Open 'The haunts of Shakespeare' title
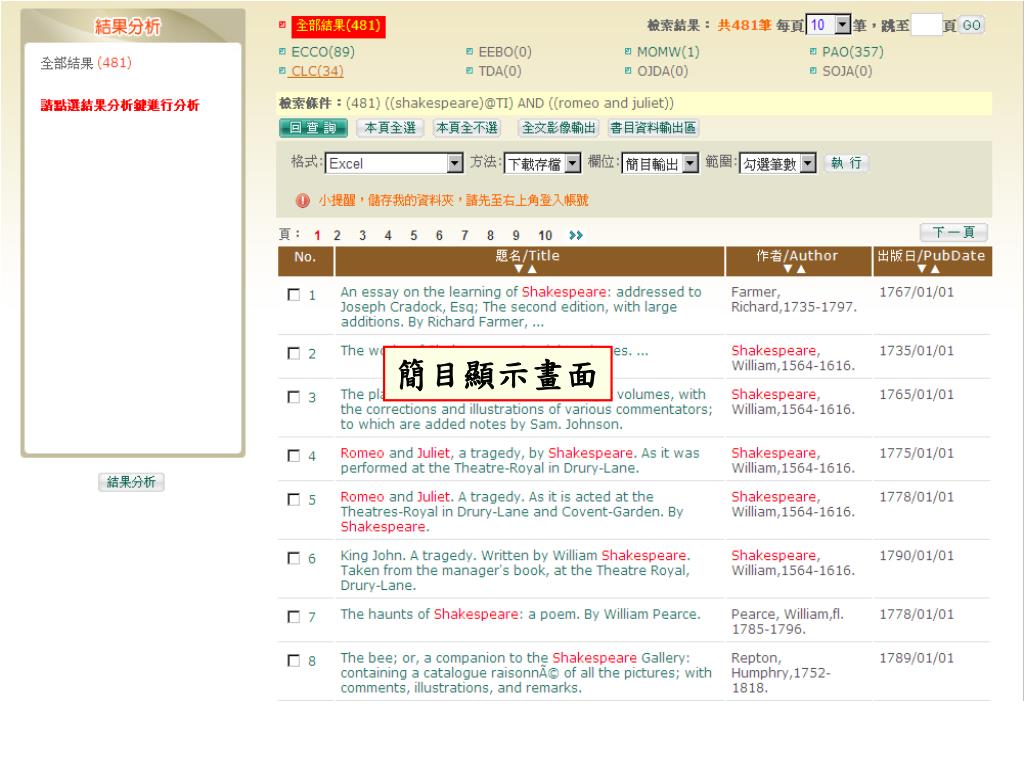Image resolution: width=1024 pixels, height=768 pixels. pyautogui.click(x=520, y=614)
